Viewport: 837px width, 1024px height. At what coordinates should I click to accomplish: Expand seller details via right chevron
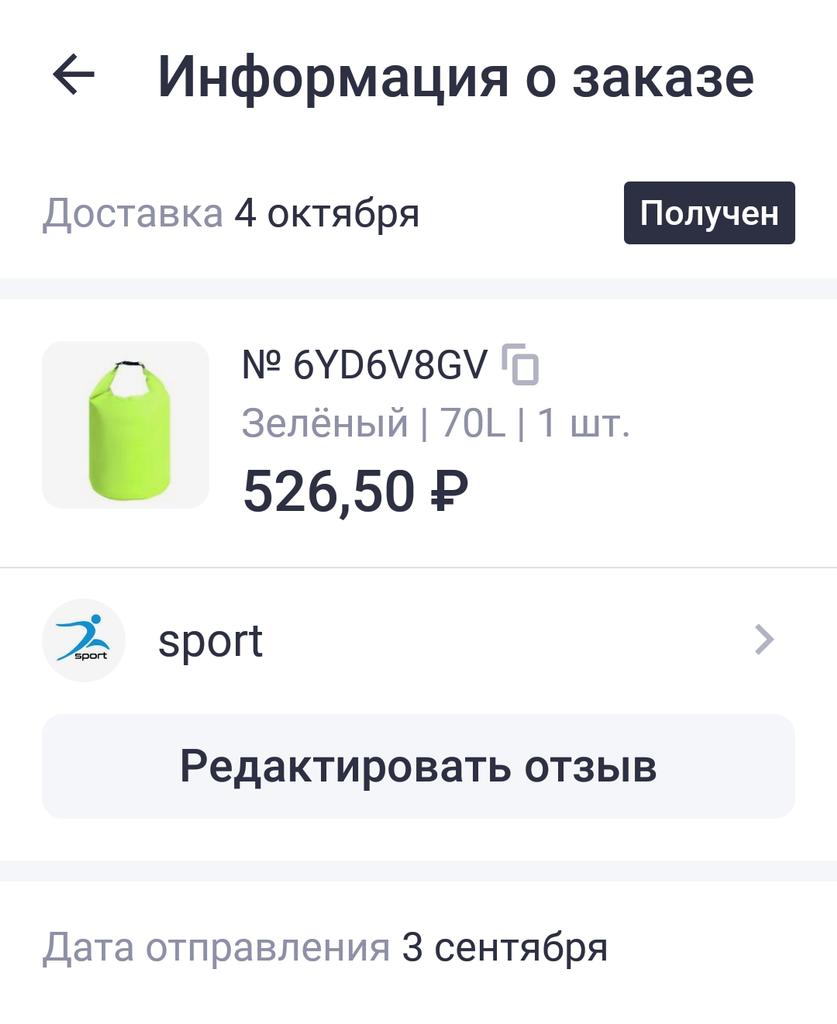765,639
